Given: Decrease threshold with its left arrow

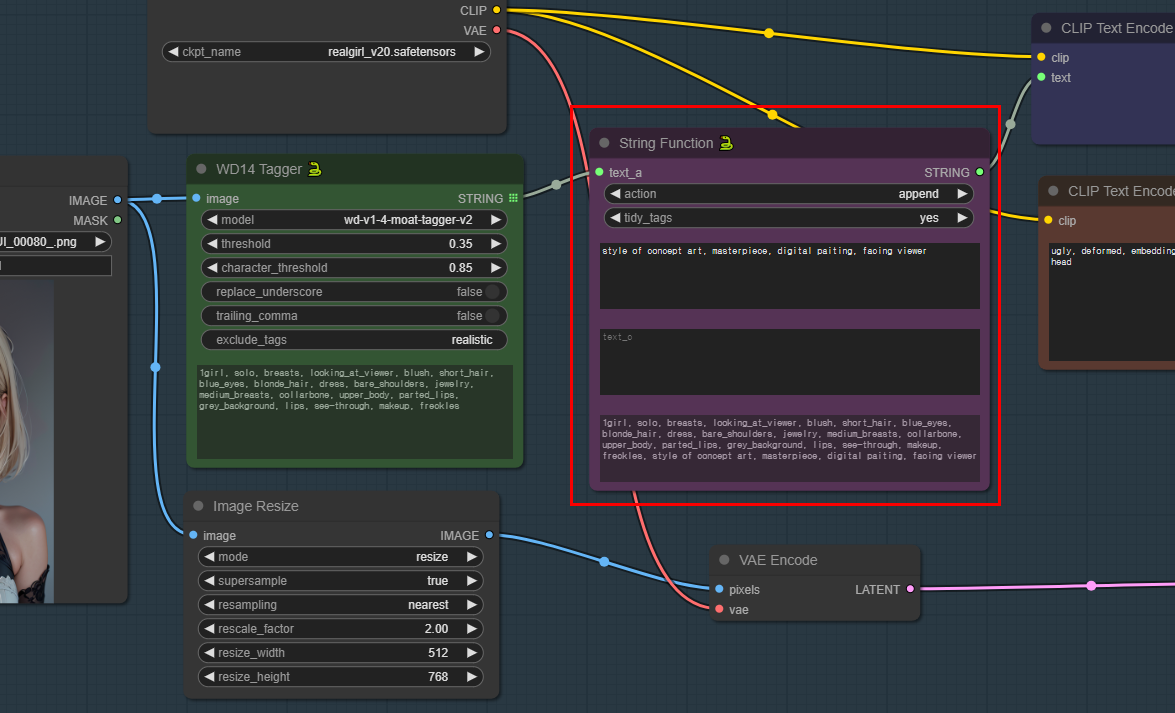Looking at the screenshot, I should click(212, 244).
